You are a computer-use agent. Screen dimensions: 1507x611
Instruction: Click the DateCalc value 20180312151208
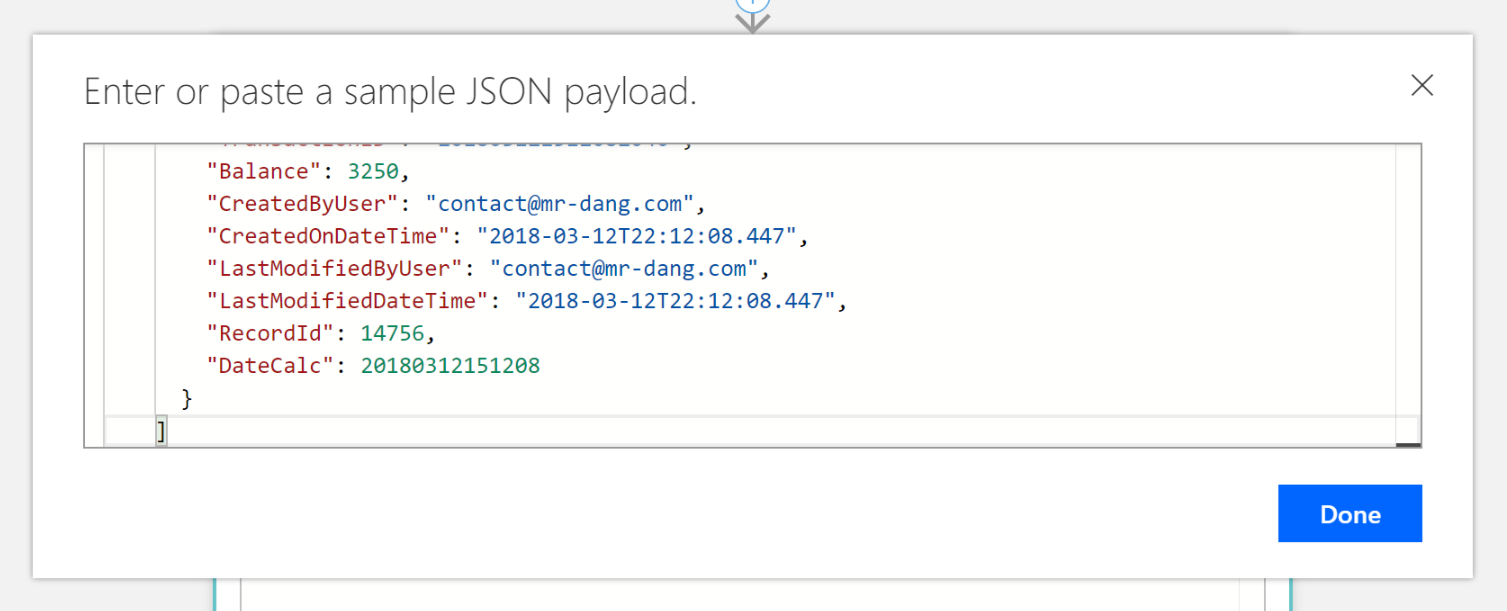pyautogui.click(x=450, y=366)
